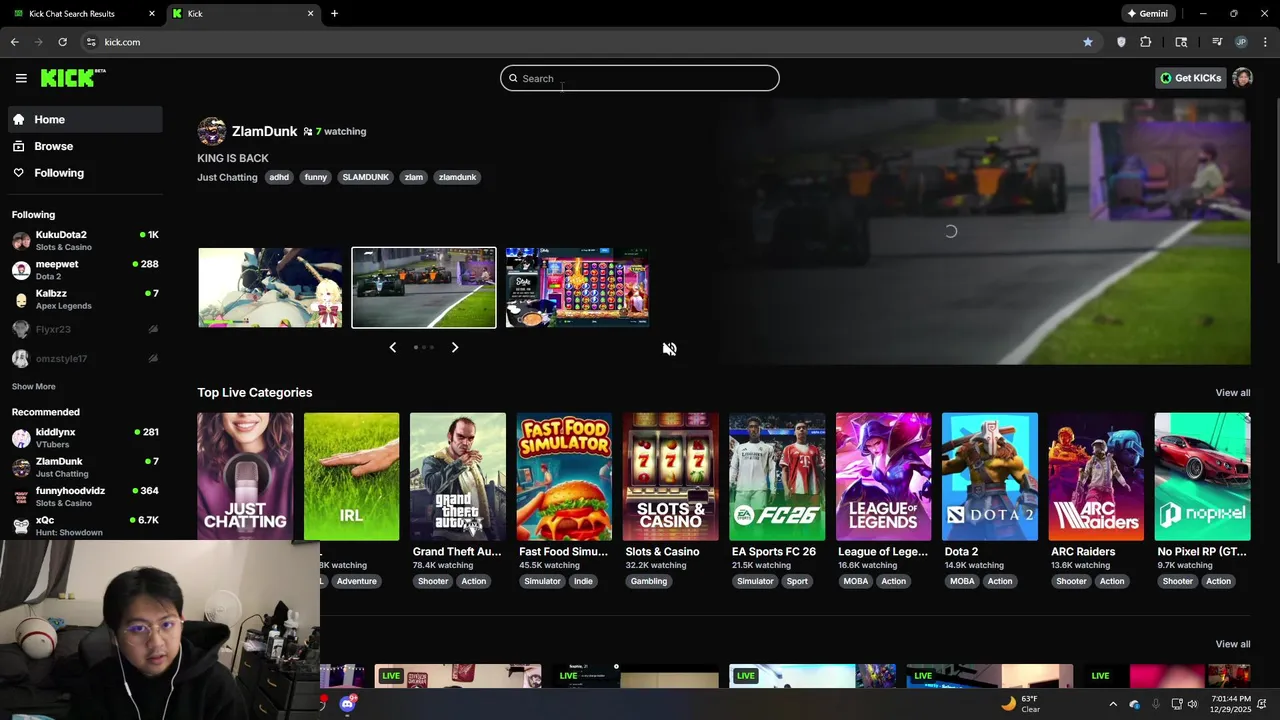Screen dimensions: 1280x720
Task: Open meepwet in Following list
Action: 85,270
